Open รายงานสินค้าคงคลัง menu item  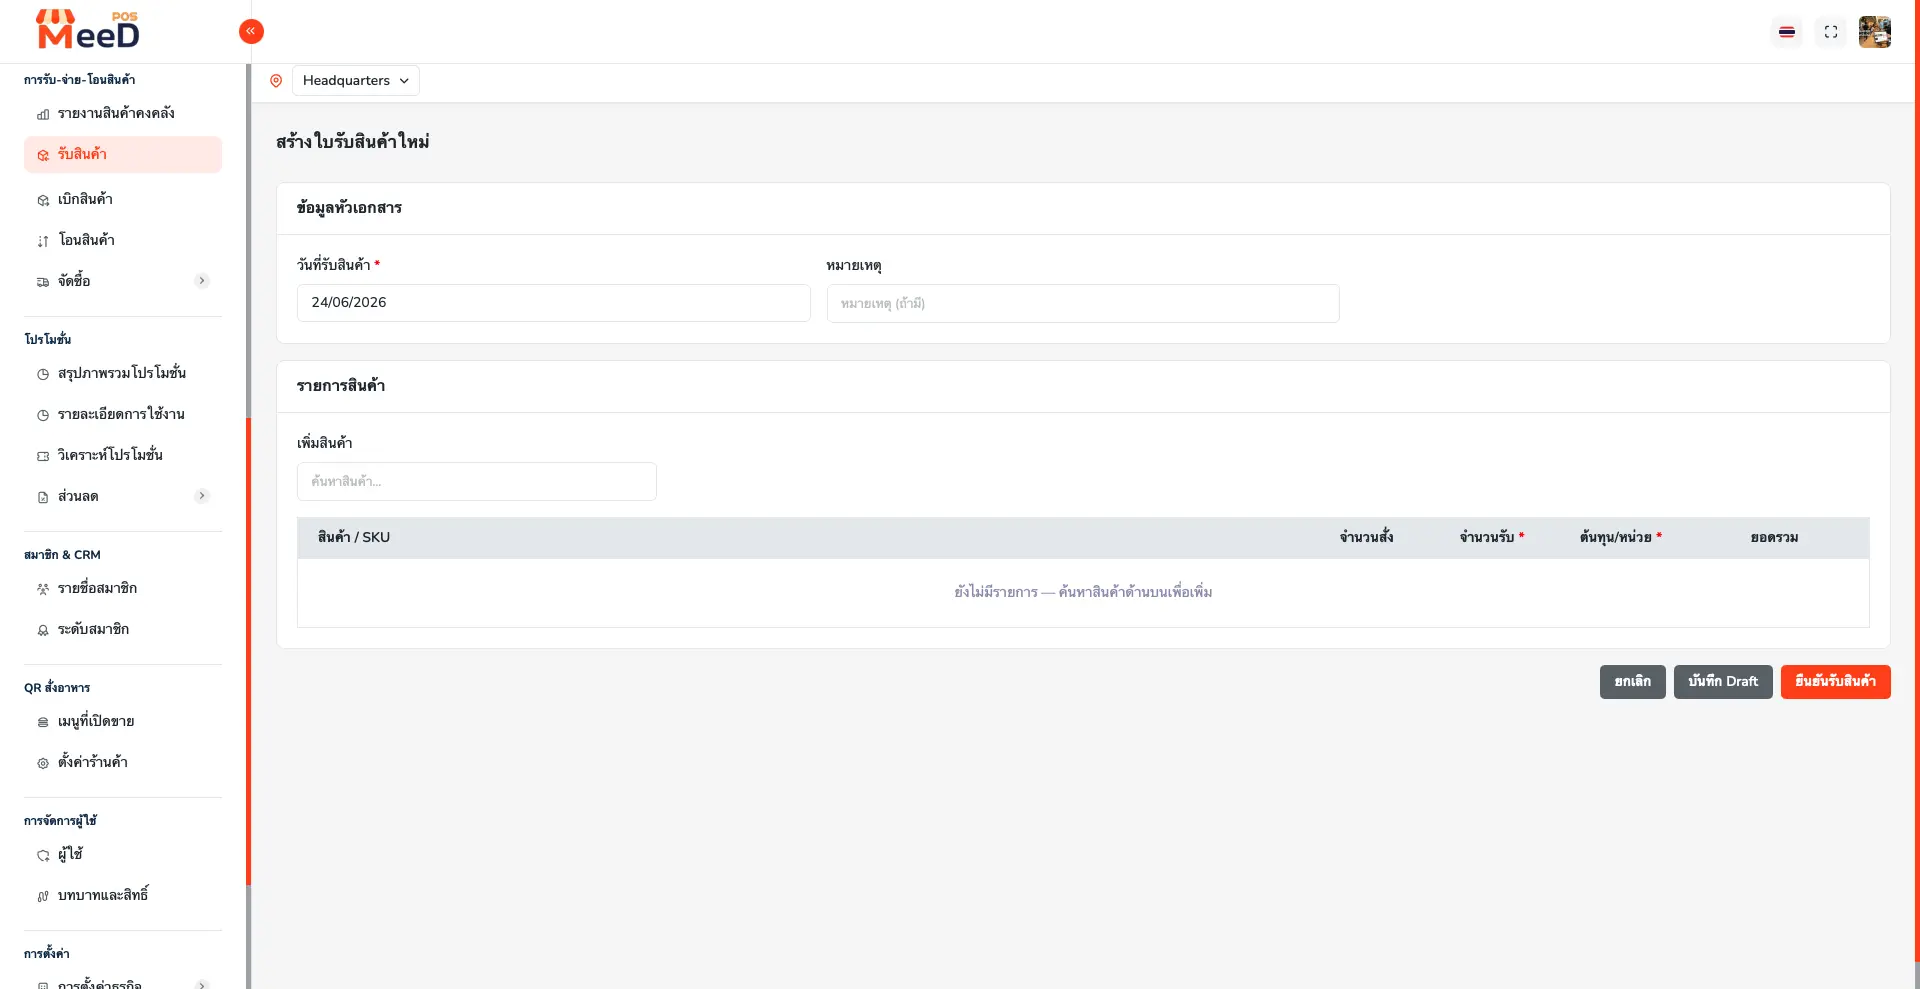(123, 113)
